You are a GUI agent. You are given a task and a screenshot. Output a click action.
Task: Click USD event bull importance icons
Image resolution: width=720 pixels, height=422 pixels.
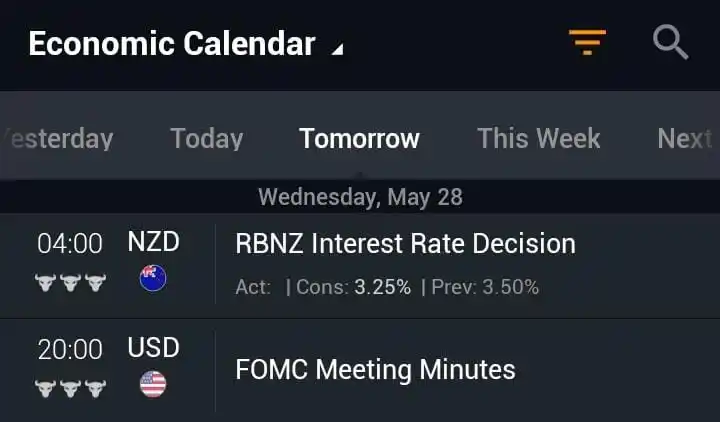[x=70, y=388]
